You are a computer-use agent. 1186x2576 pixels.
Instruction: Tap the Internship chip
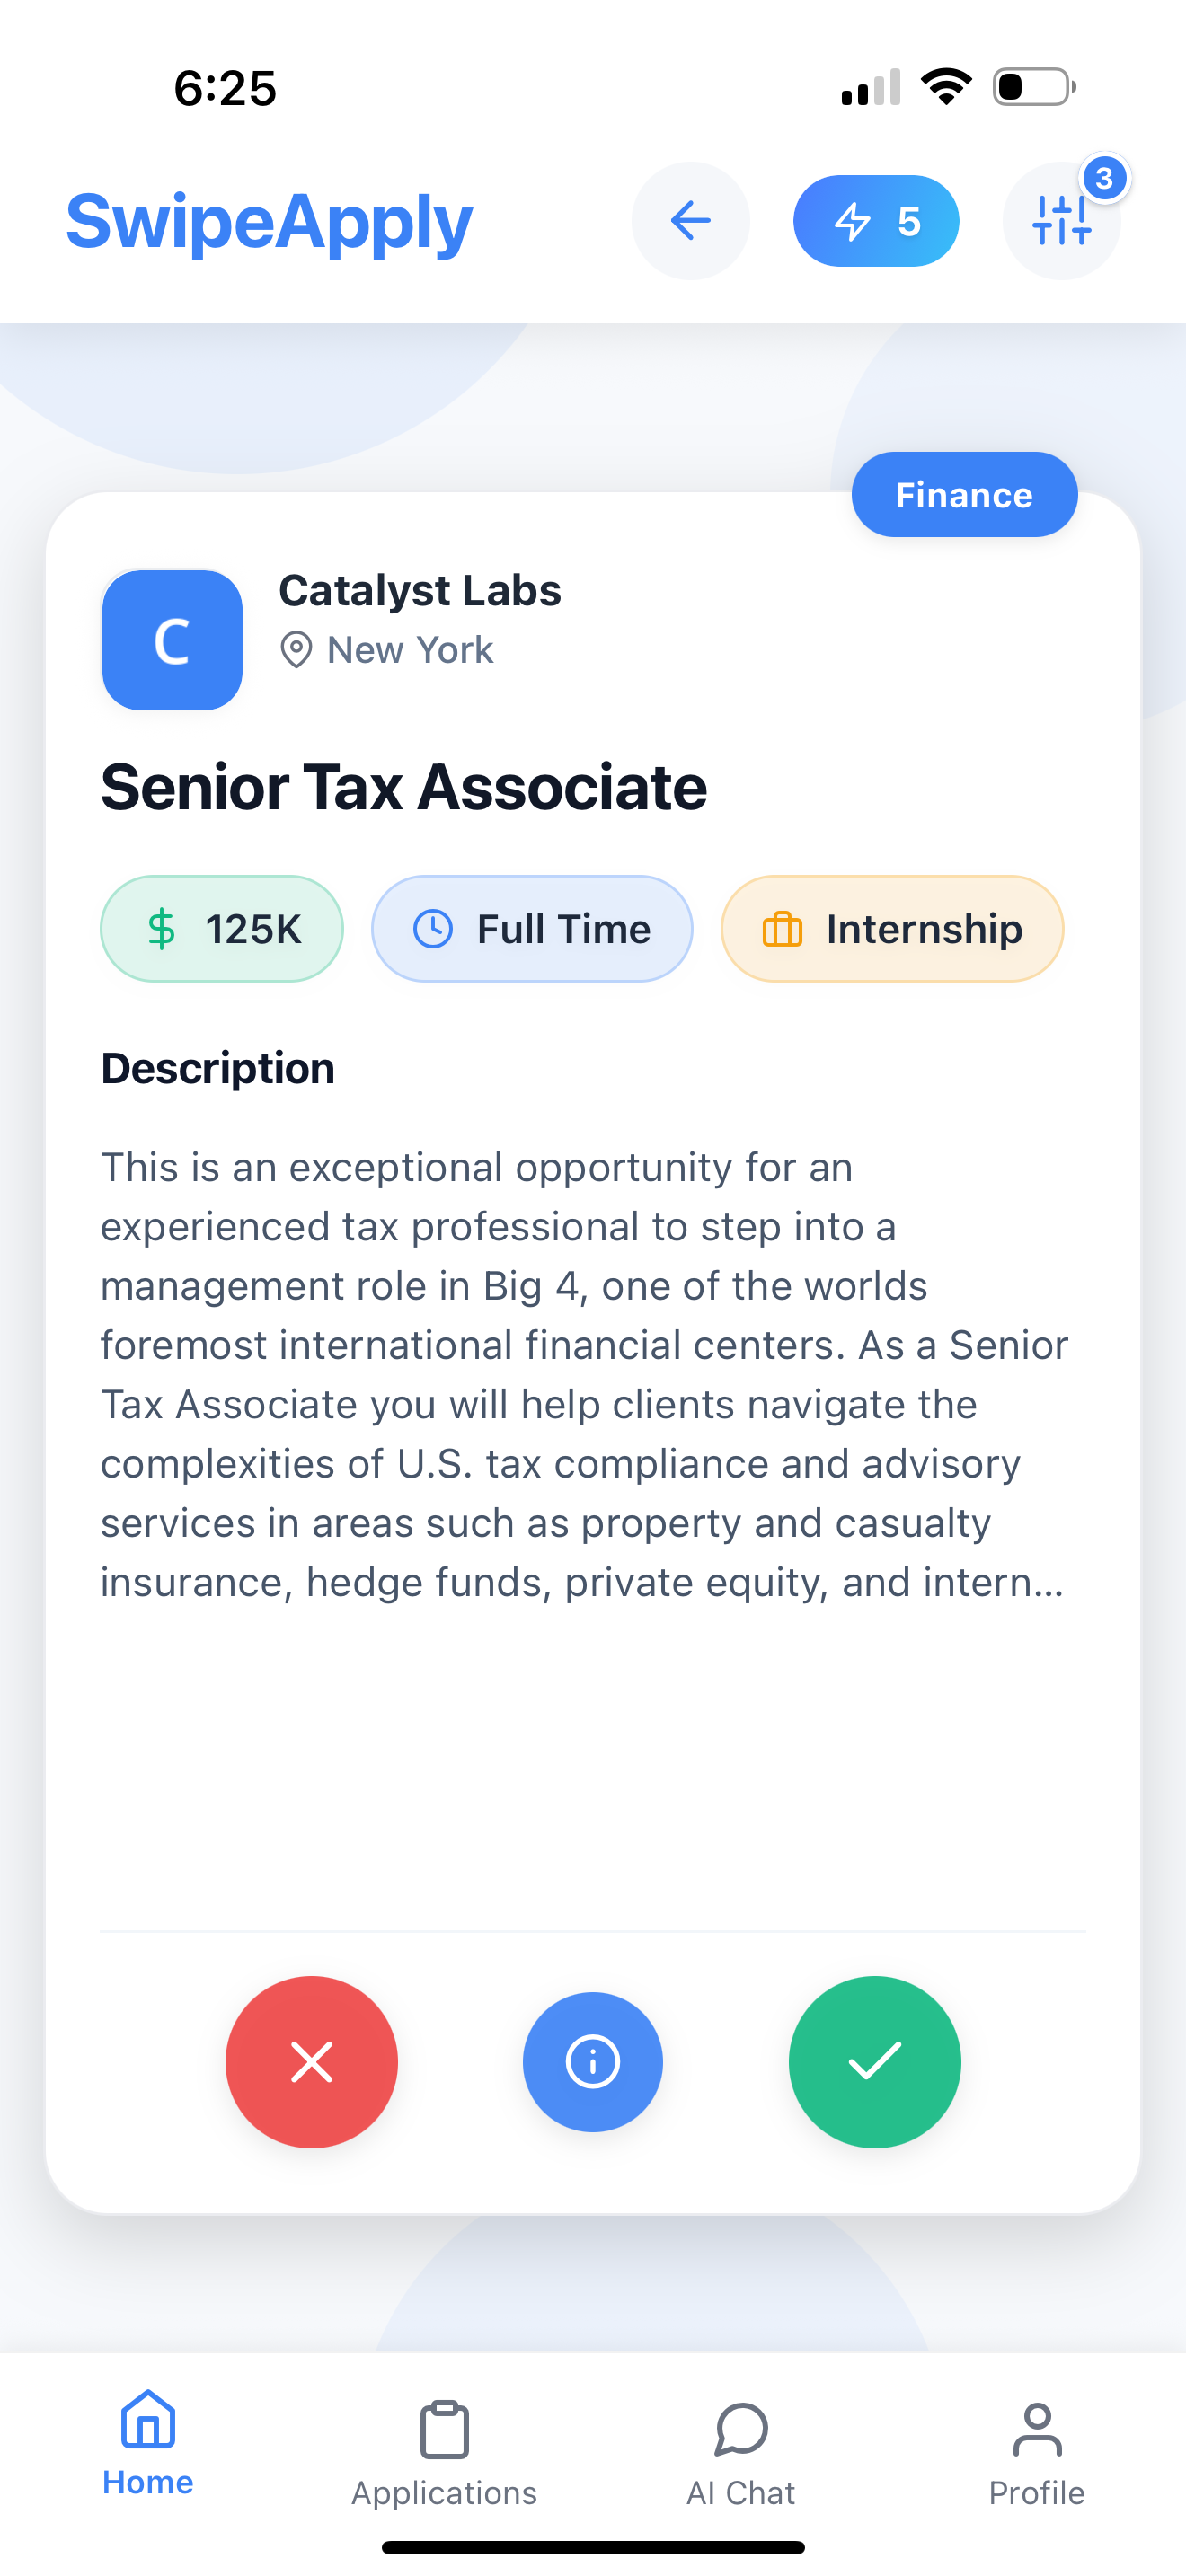tap(892, 929)
